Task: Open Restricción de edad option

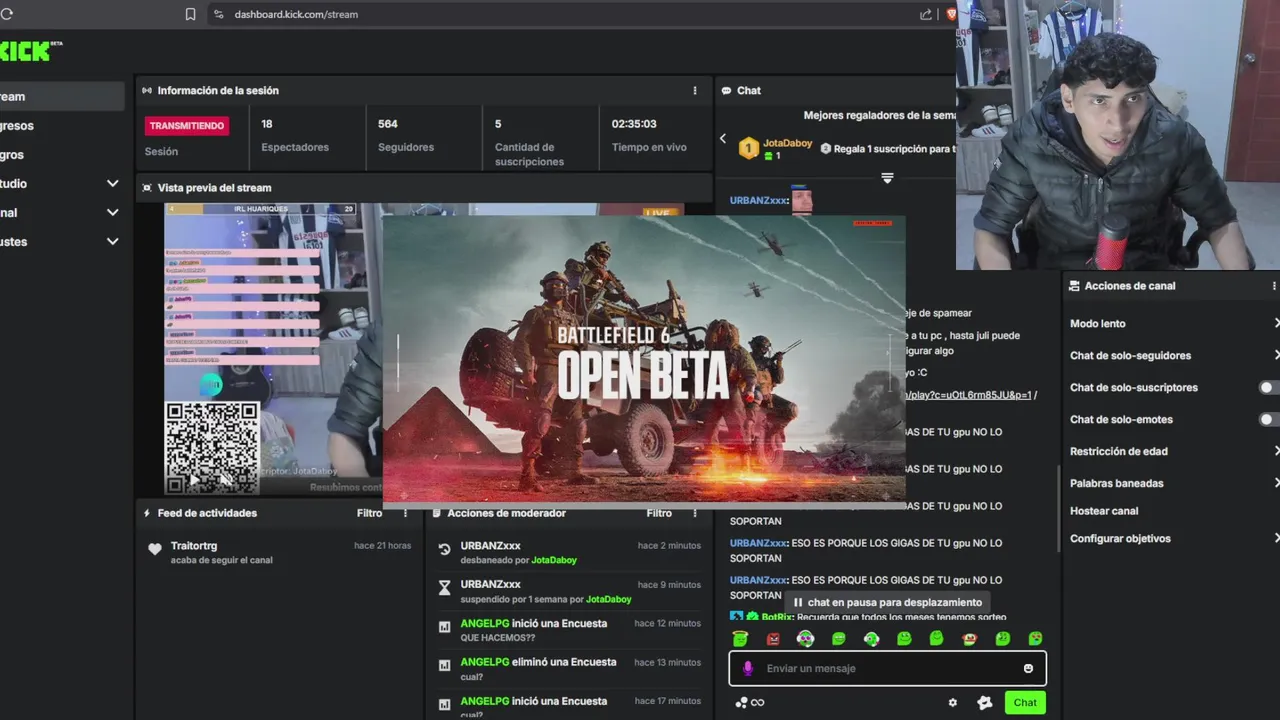Action: point(1174,451)
